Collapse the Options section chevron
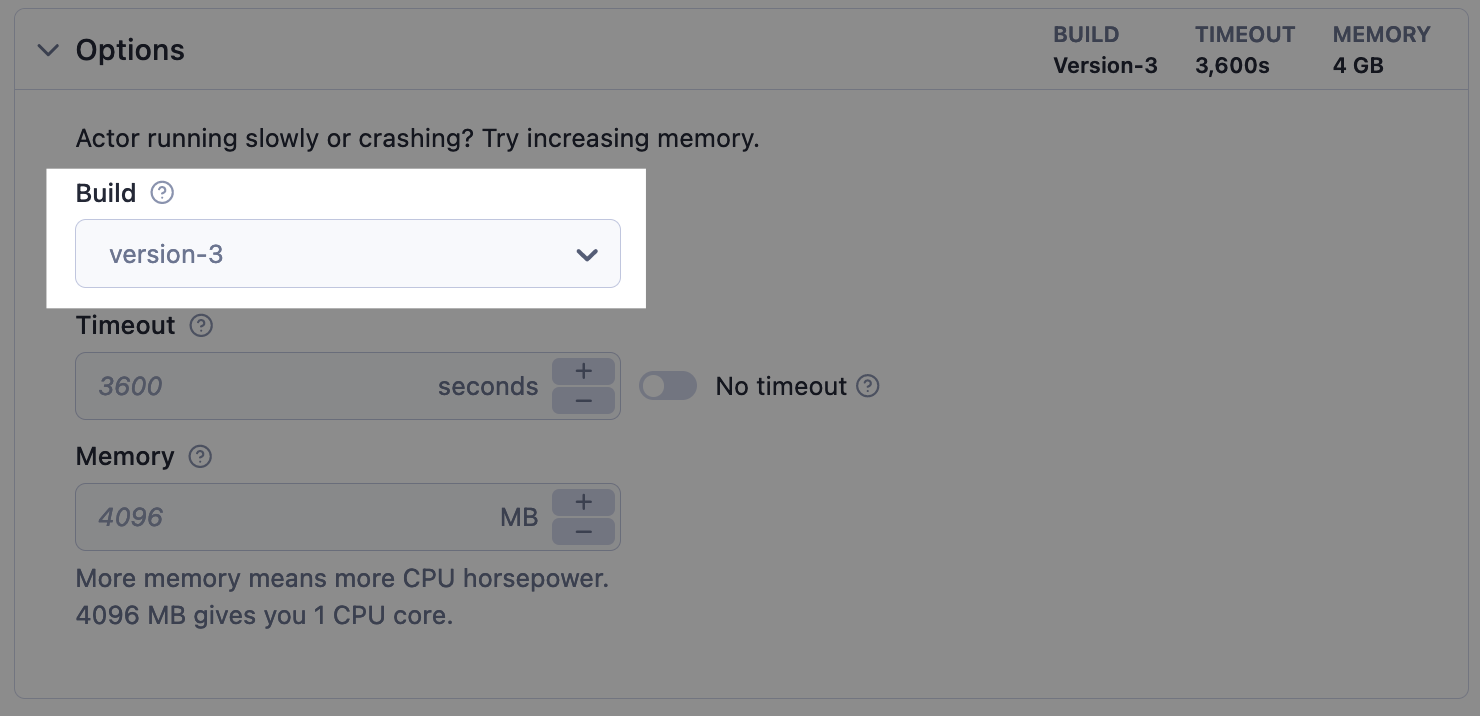The image size is (1480, 716). tap(48, 50)
